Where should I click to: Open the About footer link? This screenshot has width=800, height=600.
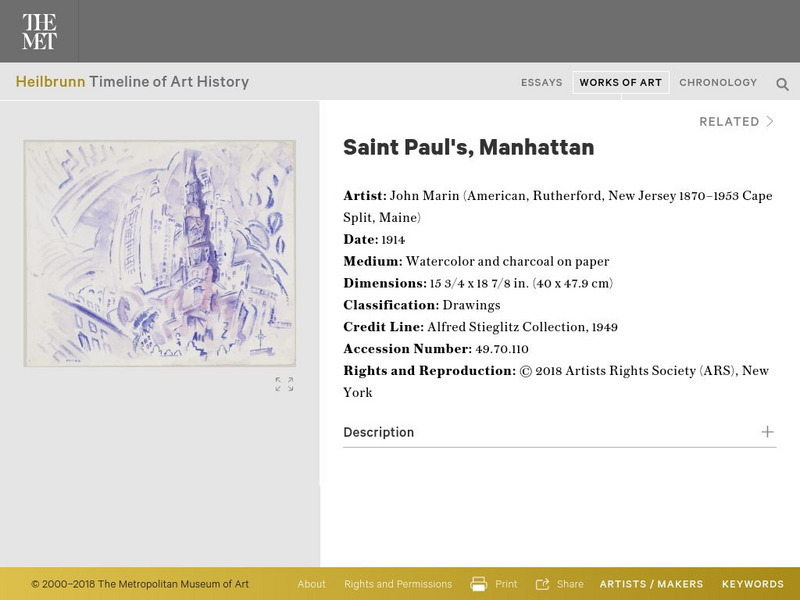311,584
